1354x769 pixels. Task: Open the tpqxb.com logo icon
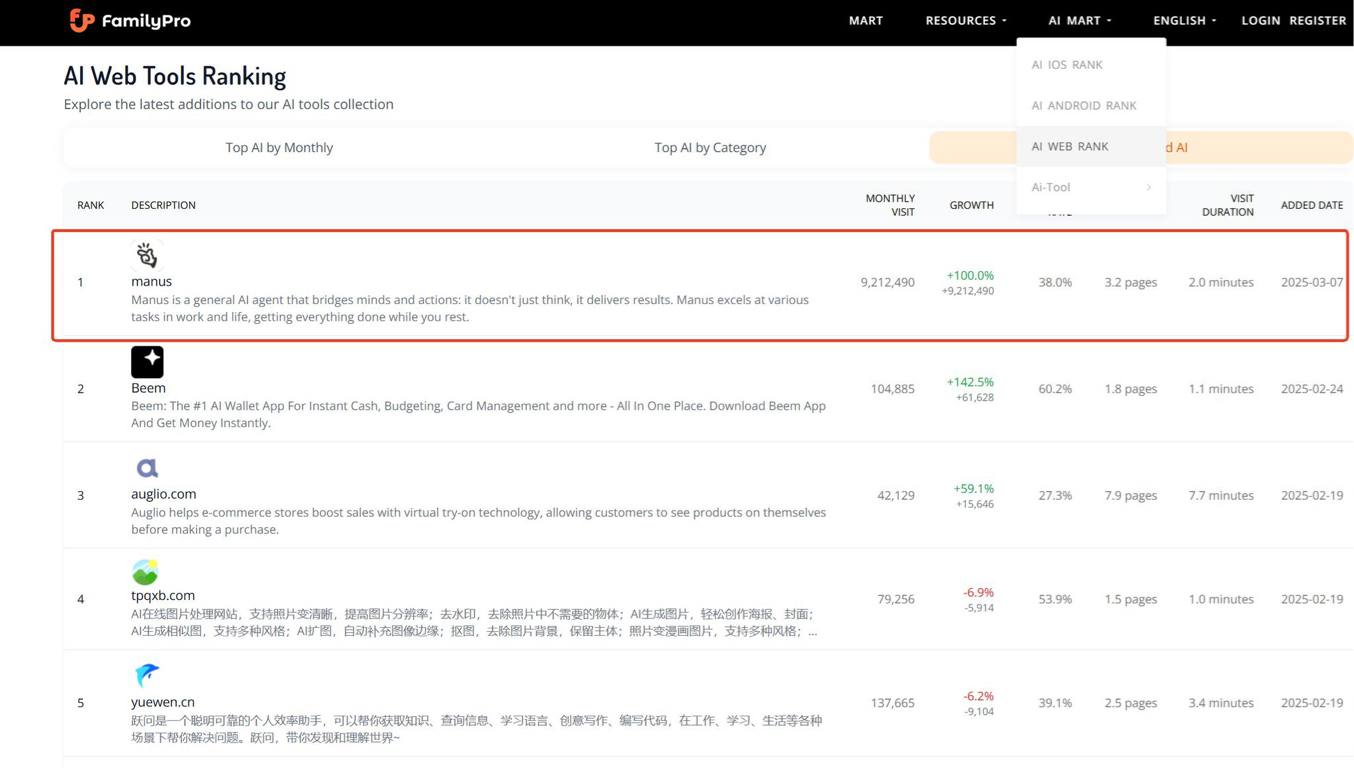[x=145, y=571]
